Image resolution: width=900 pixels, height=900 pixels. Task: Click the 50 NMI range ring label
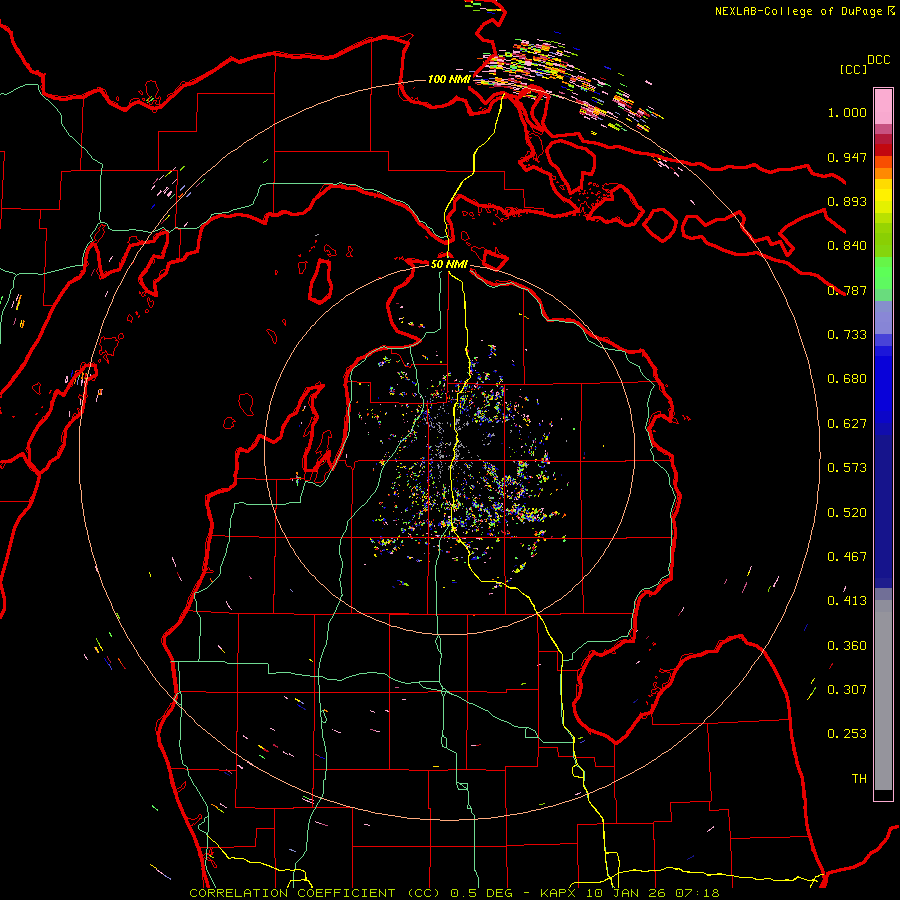click(449, 265)
